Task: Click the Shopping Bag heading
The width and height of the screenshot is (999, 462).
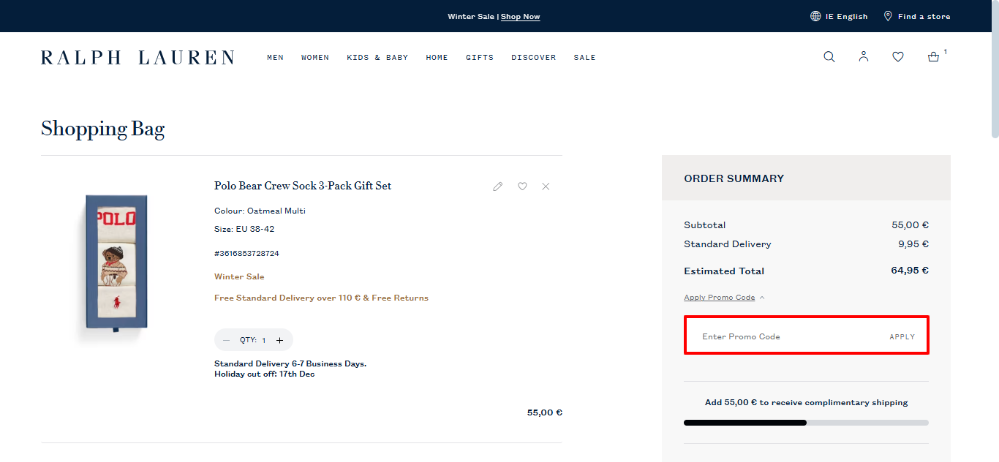Action: tap(103, 129)
